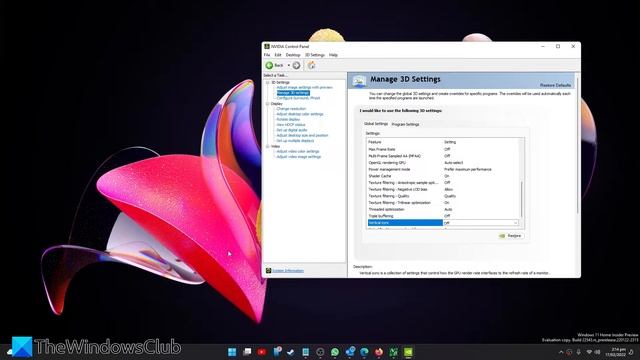Click the NVIDIA icon in the taskbar
This screenshot has height=360, width=640.
(x=408, y=352)
